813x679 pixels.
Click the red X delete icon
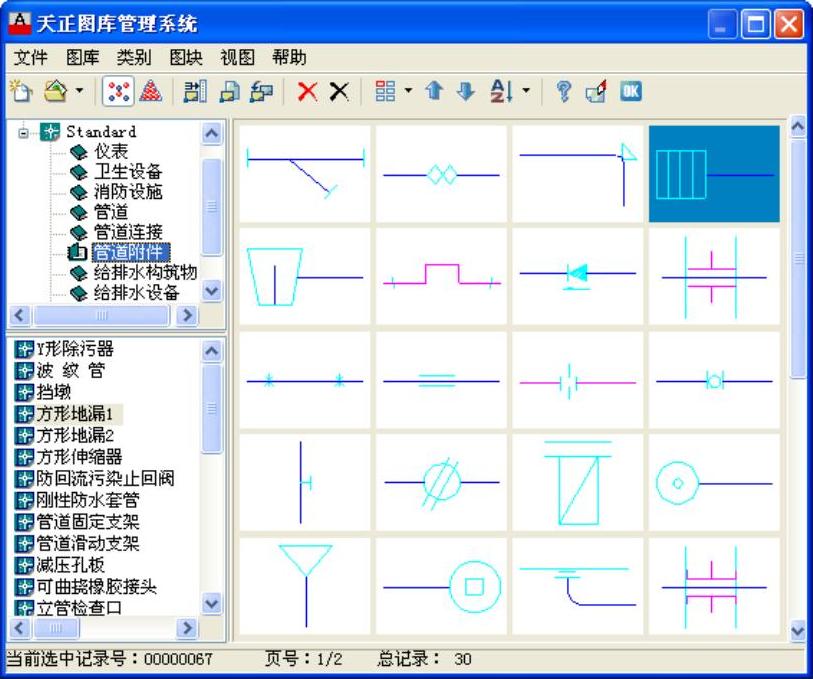pos(307,91)
